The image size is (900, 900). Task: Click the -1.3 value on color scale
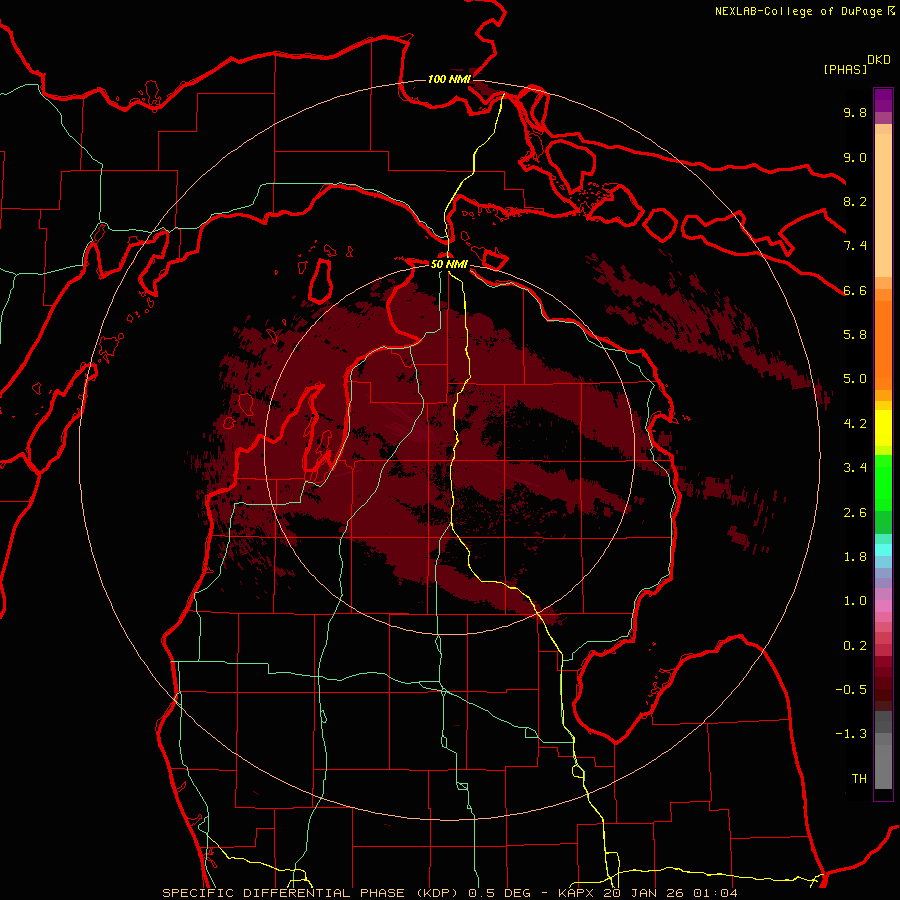pyautogui.click(x=851, y=734)
